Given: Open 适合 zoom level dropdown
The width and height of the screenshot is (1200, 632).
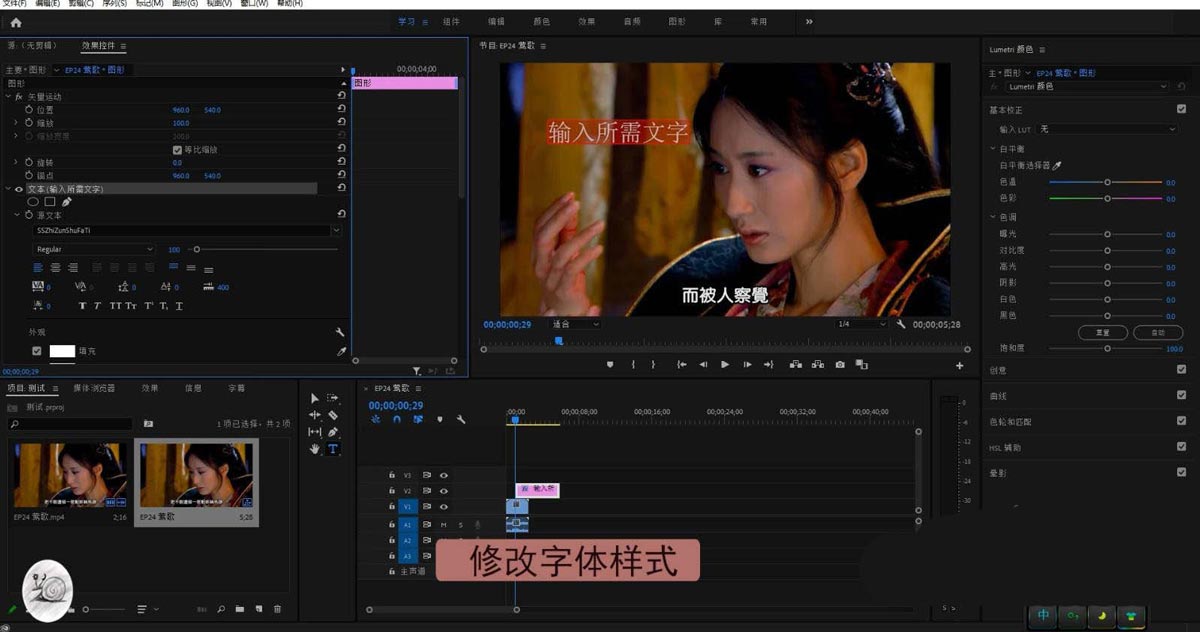Looking at the screenshot, I should tap(575, 324).
